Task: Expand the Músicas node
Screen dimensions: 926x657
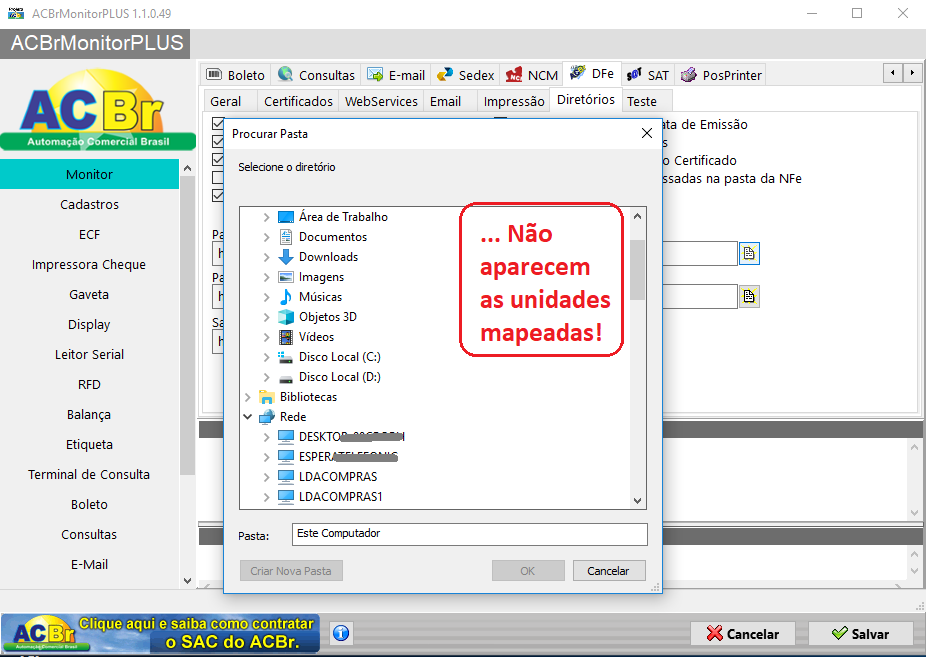Action: 266,298
